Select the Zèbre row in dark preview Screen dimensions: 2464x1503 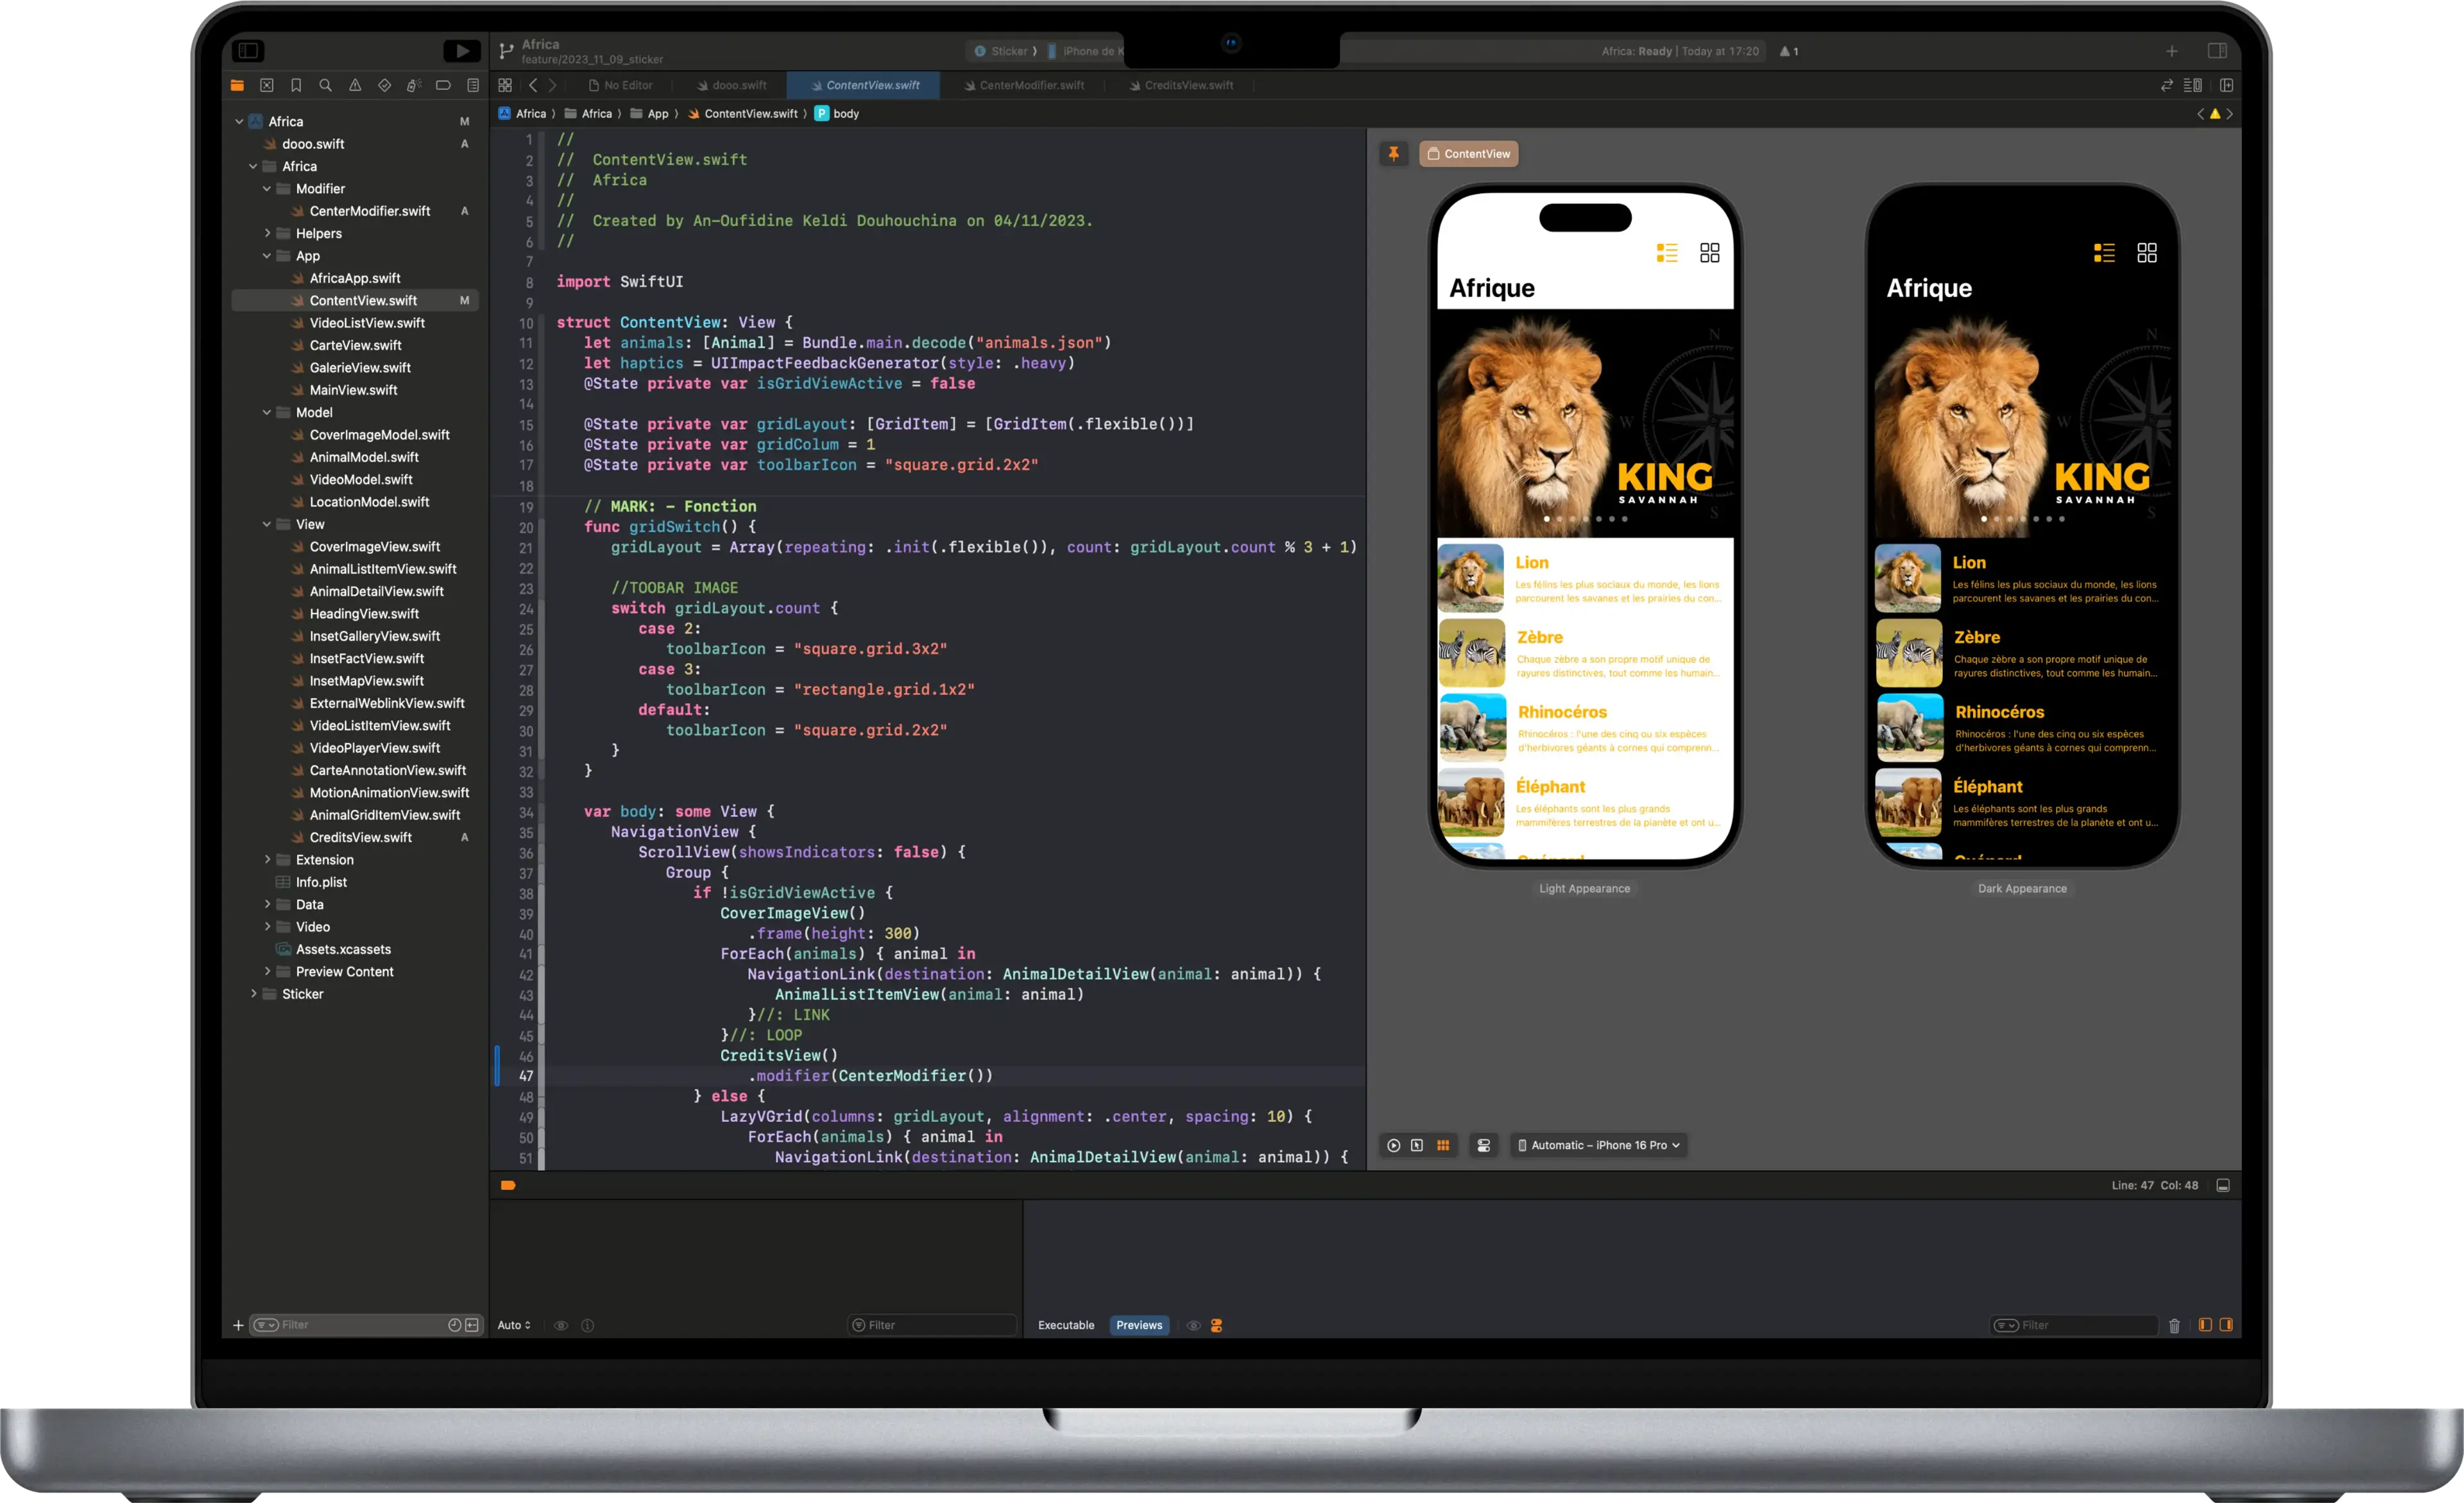pos(2022,653)
